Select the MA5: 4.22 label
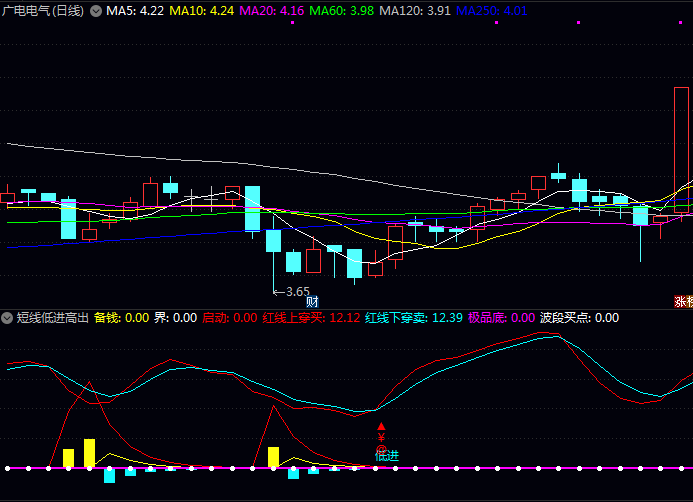Image resolution: width=693 pixels, height=502 pixels. click(x=135, y=11)
